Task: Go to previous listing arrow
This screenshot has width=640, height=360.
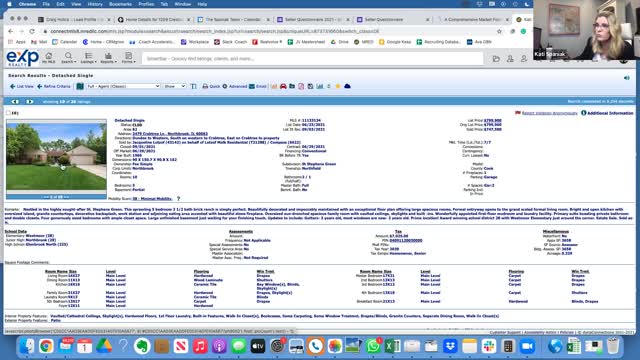Action: coord(15,101)
